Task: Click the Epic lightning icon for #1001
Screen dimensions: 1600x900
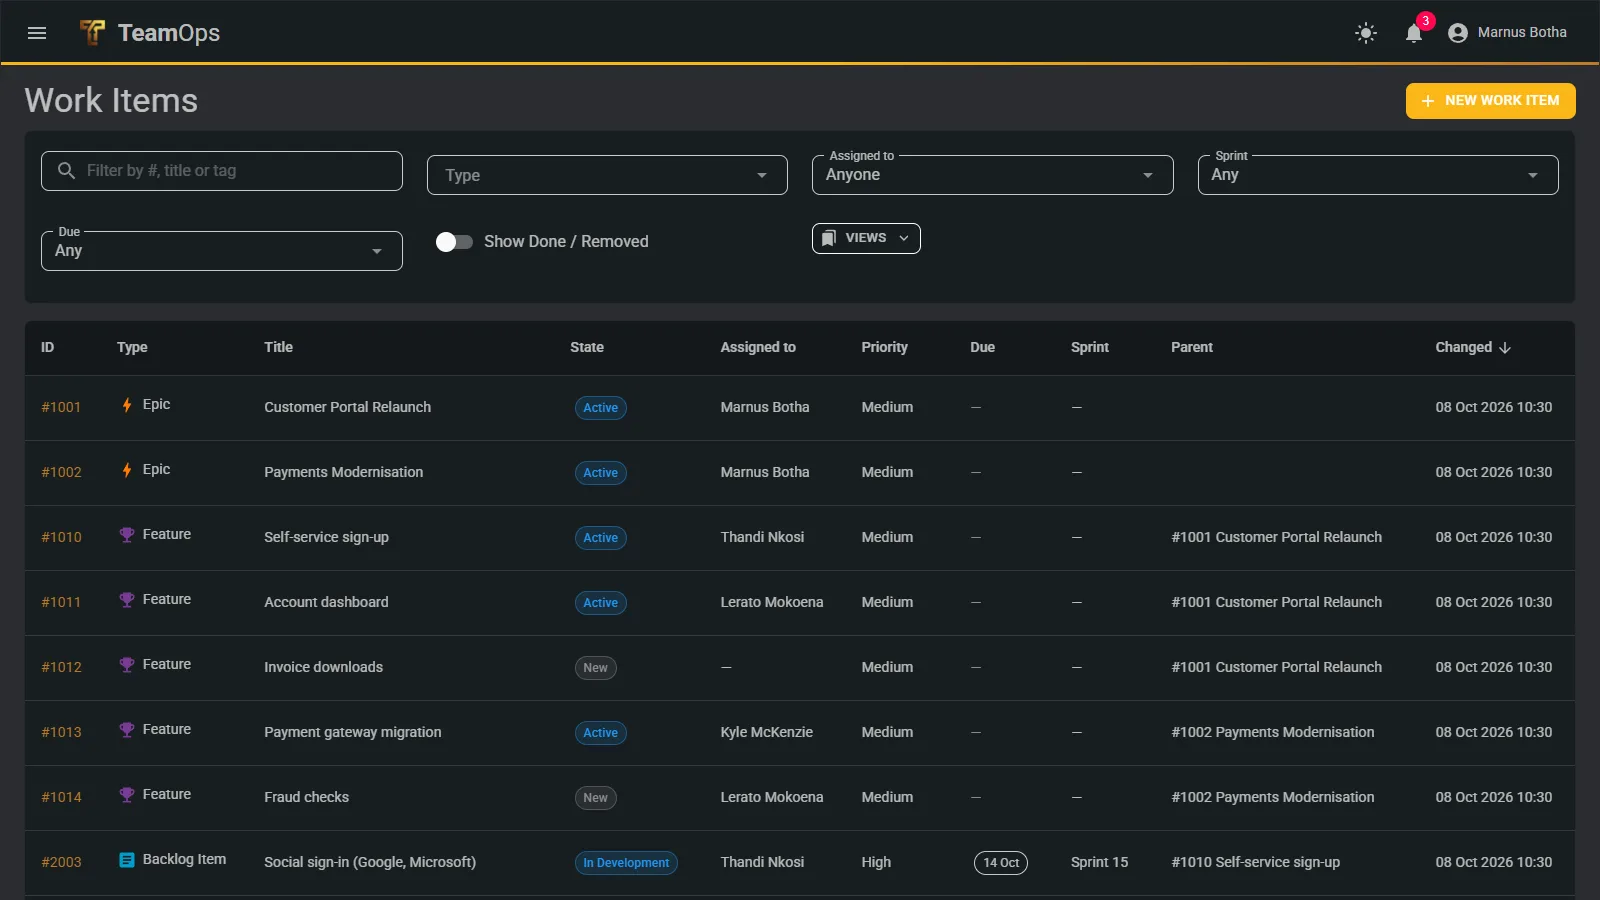Action: pos(127,405)
